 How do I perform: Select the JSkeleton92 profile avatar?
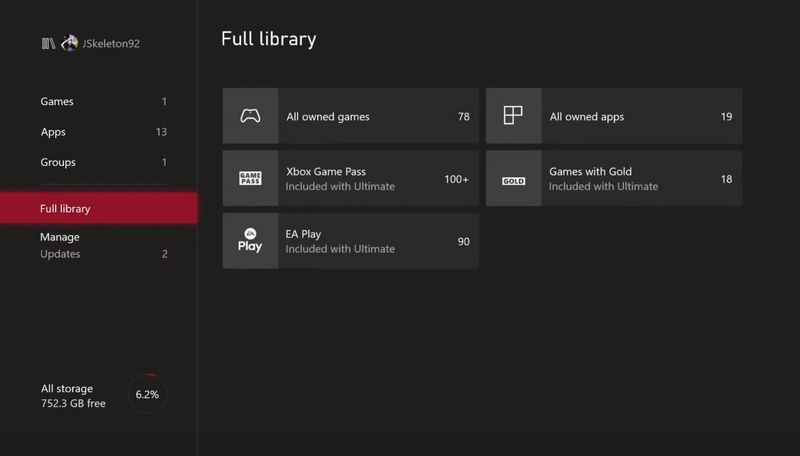[x=69, y=43]
